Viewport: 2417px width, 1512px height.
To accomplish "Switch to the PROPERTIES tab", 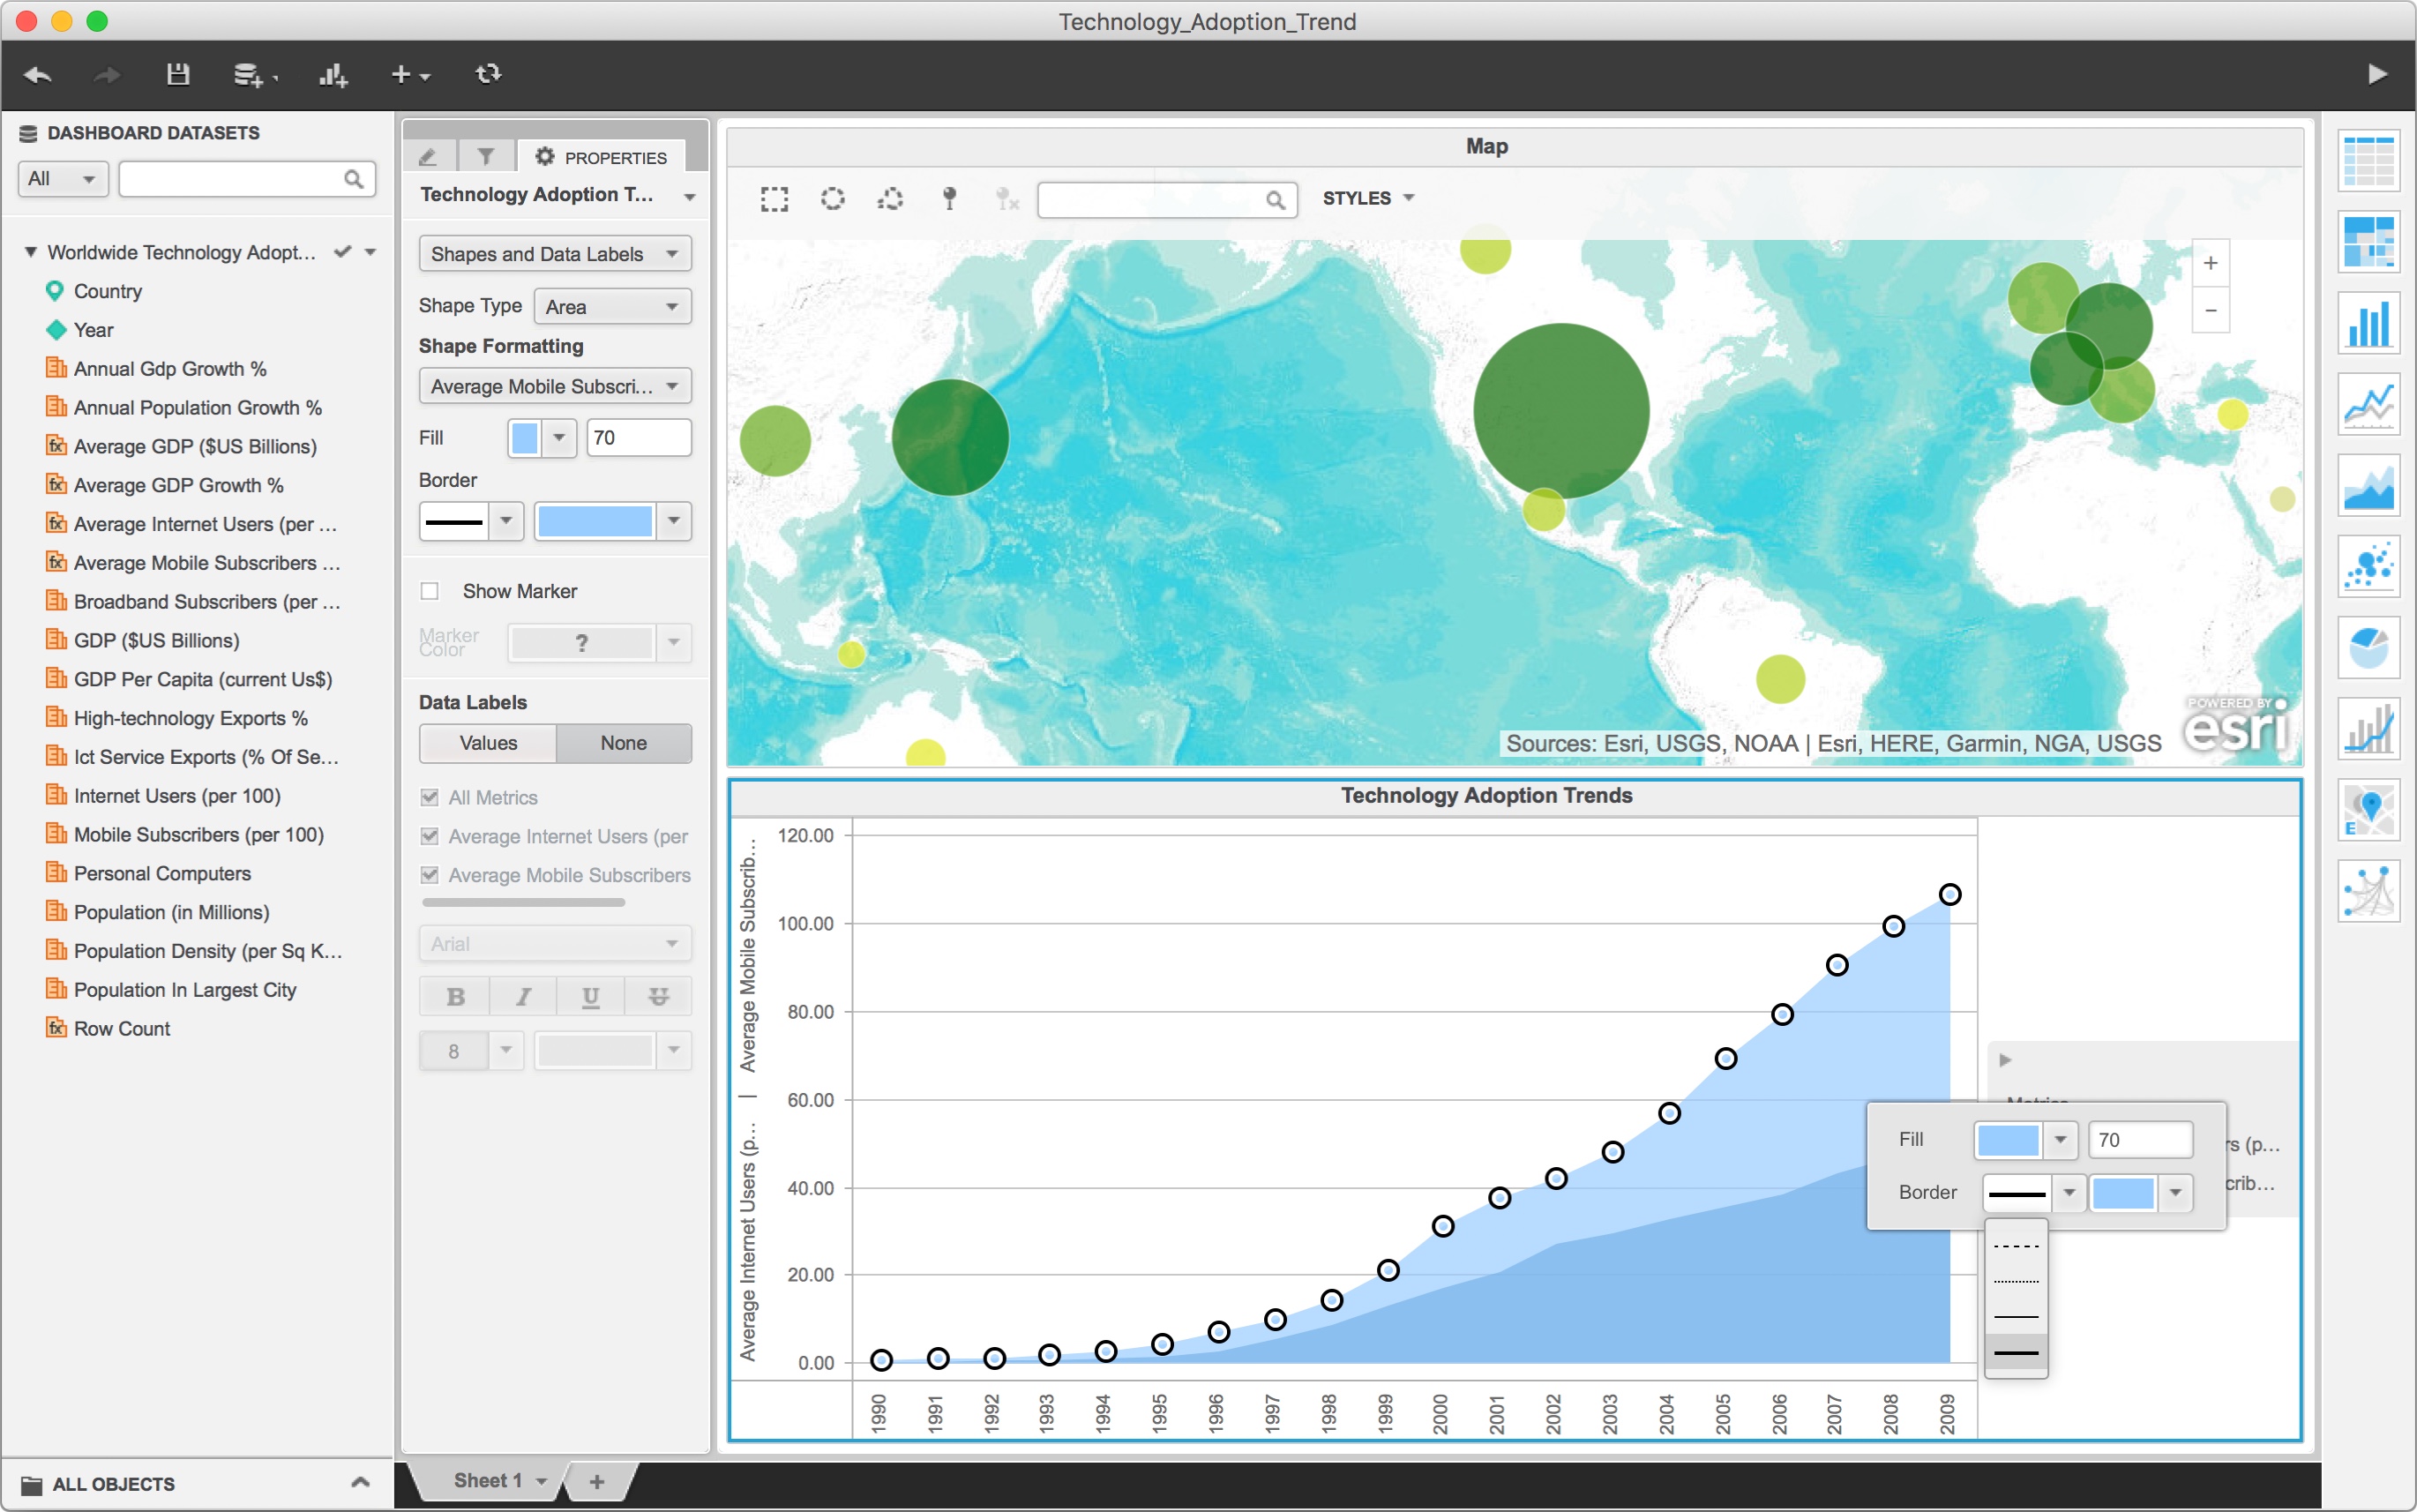I will [x=601, y=157].
